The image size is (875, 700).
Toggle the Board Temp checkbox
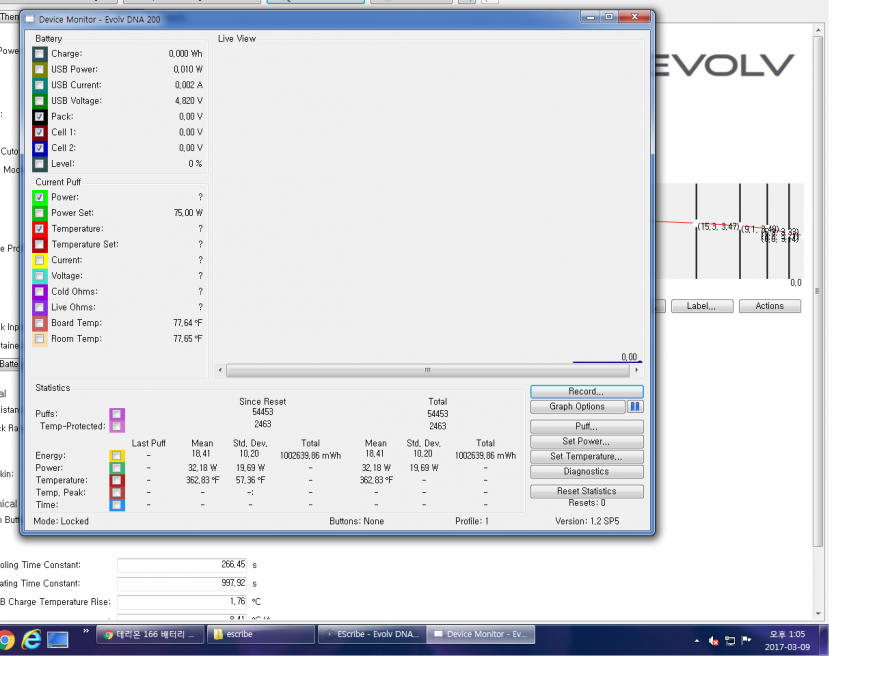[x=39, y=323]
